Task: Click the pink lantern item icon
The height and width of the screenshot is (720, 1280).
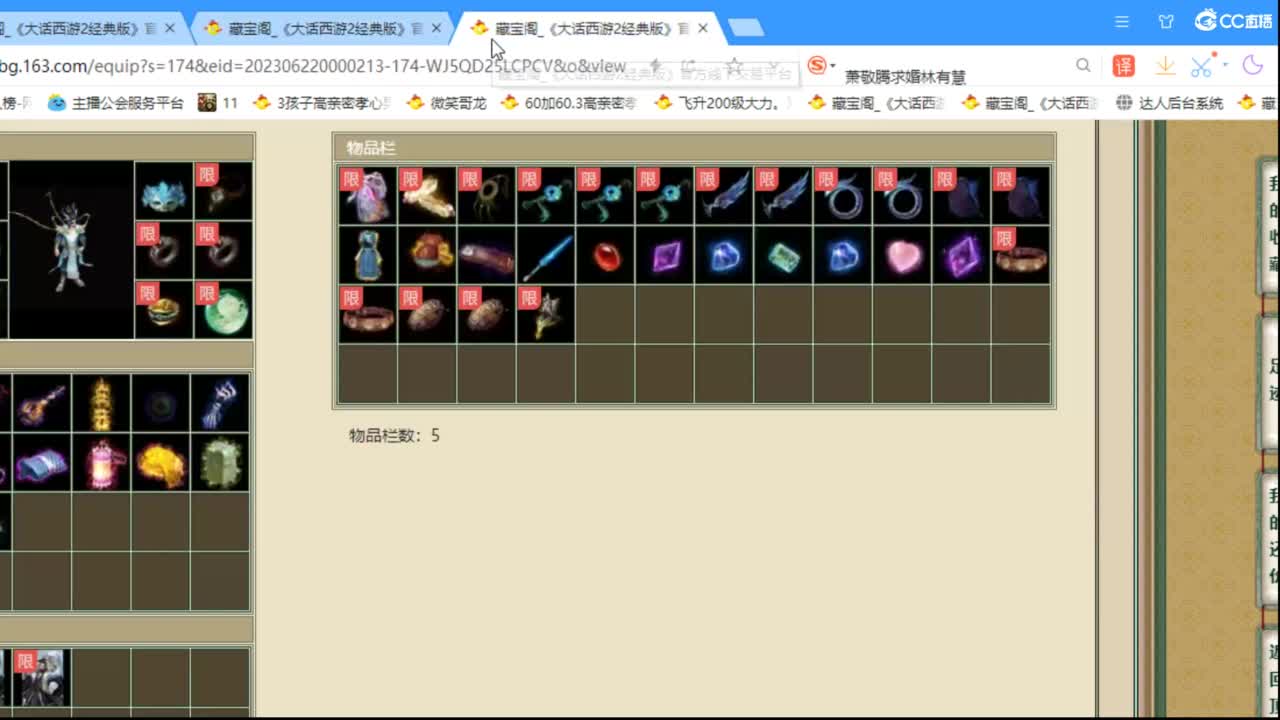Action: tap(101, 462)
